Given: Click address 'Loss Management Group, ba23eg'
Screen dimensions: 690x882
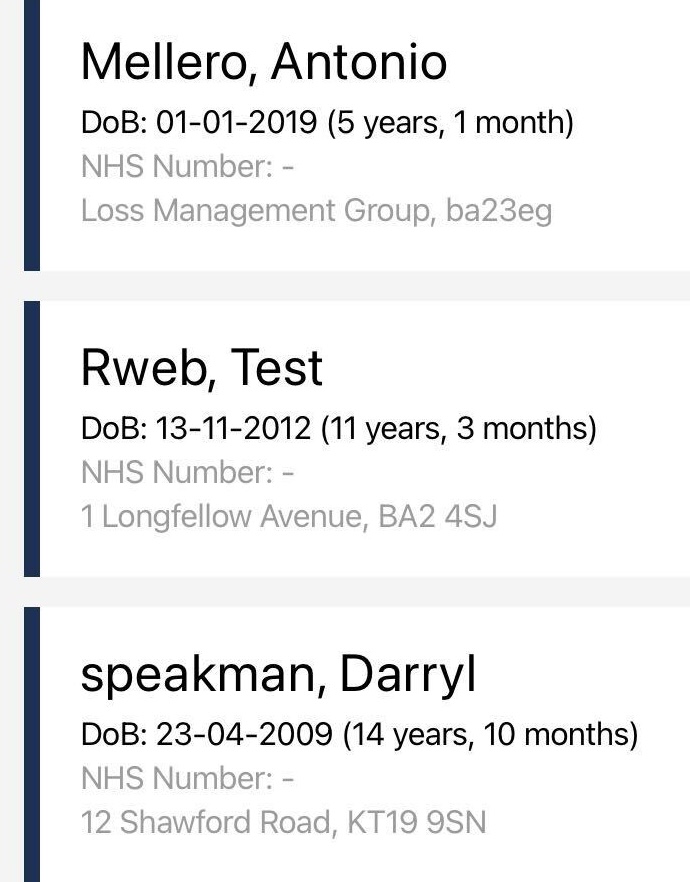Looking at the screenshot, I should [x=316, y=211].
